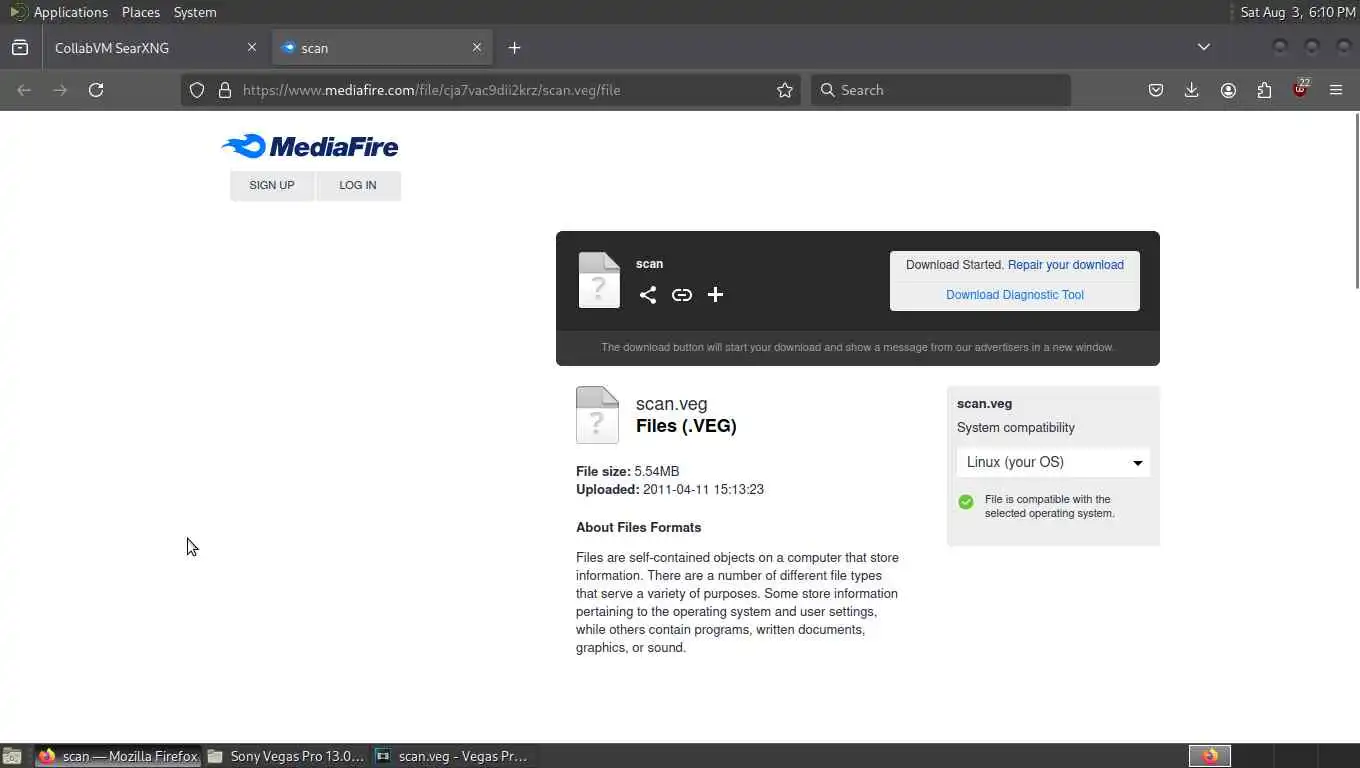Bookmark this page with the star icon
1360x768 pixels.
pos(785,90)
